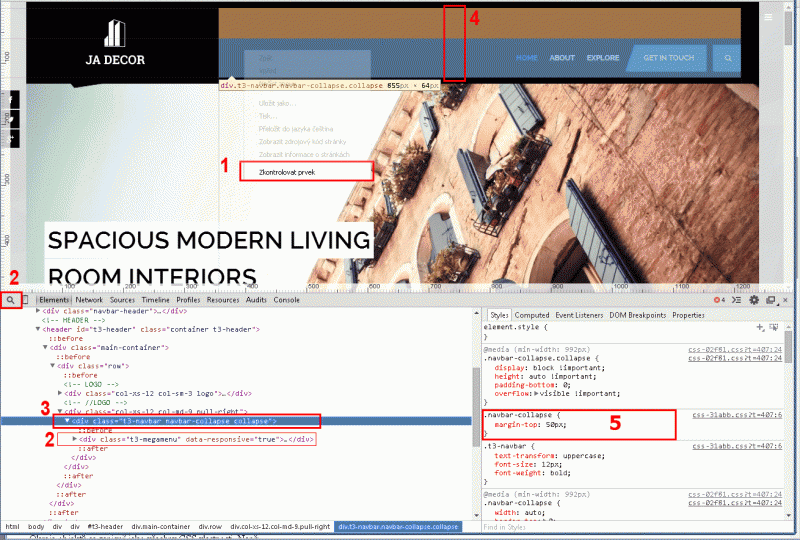Open css-31abb link beside .t3-navbar rule
The width and height of the screenshot is (800, 540).
point(737,446)
